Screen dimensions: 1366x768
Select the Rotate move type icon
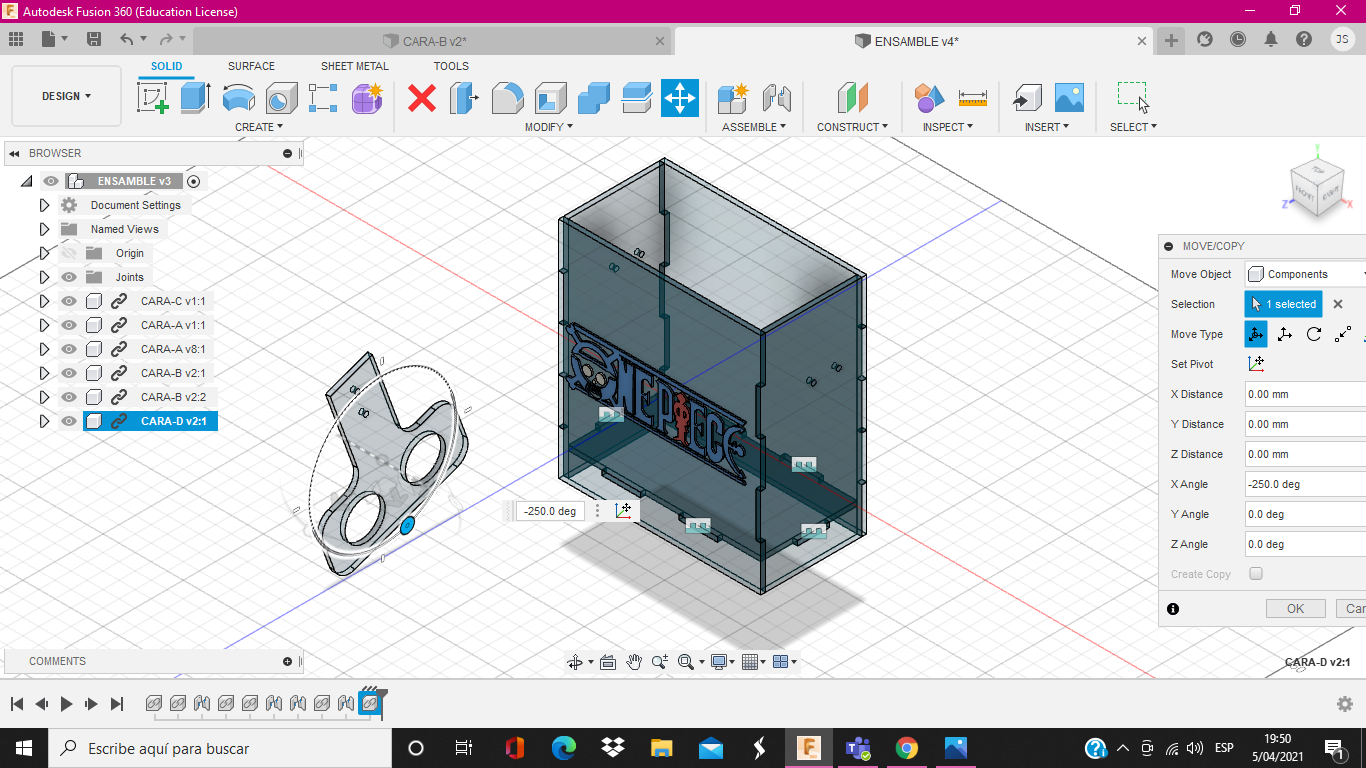coord(1314,334)
